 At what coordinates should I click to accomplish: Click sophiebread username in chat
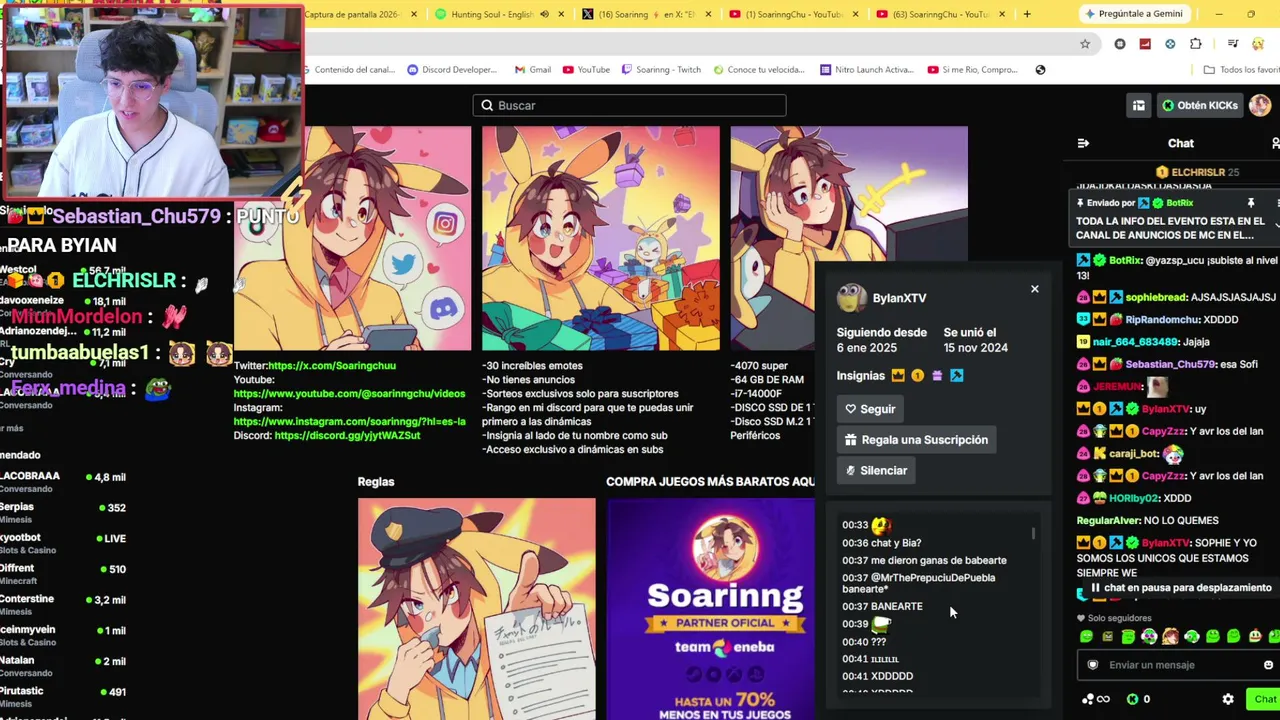pos(1156,298)
